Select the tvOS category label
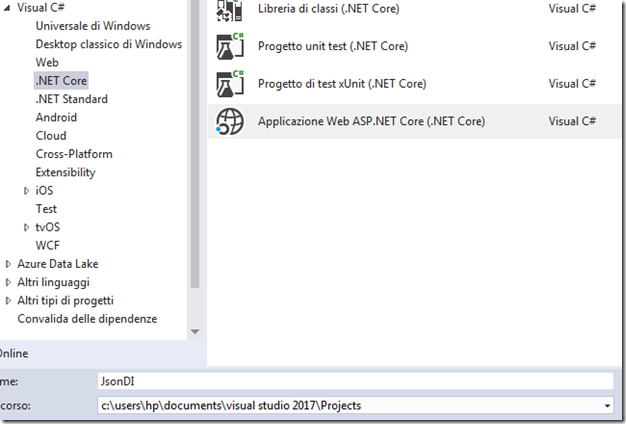 click(48, 227)
